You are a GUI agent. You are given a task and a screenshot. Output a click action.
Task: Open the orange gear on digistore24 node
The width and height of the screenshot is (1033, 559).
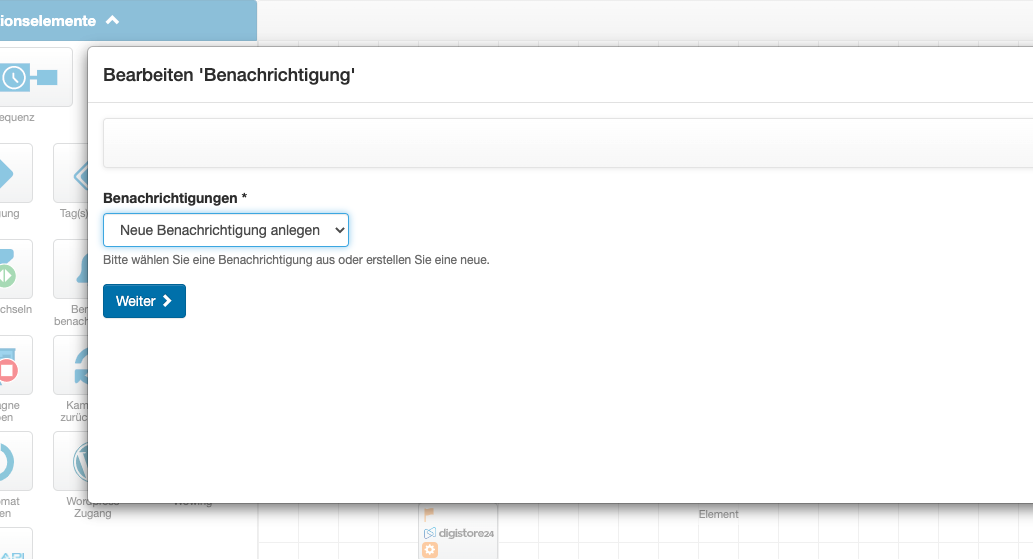click(x=430, y=550)
